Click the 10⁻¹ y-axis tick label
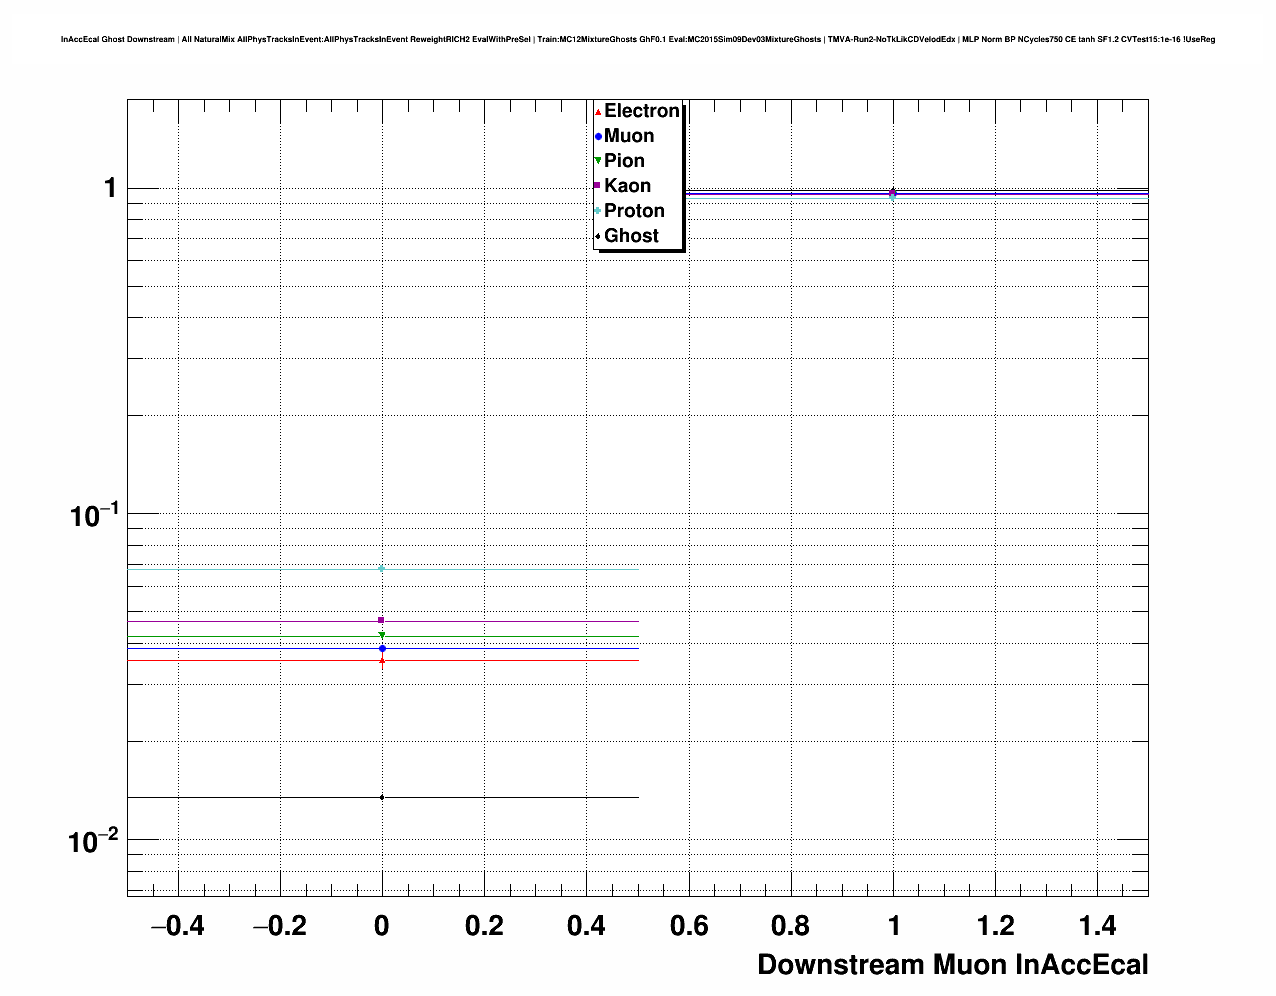The image size is (1276, 996). (93, 515)
